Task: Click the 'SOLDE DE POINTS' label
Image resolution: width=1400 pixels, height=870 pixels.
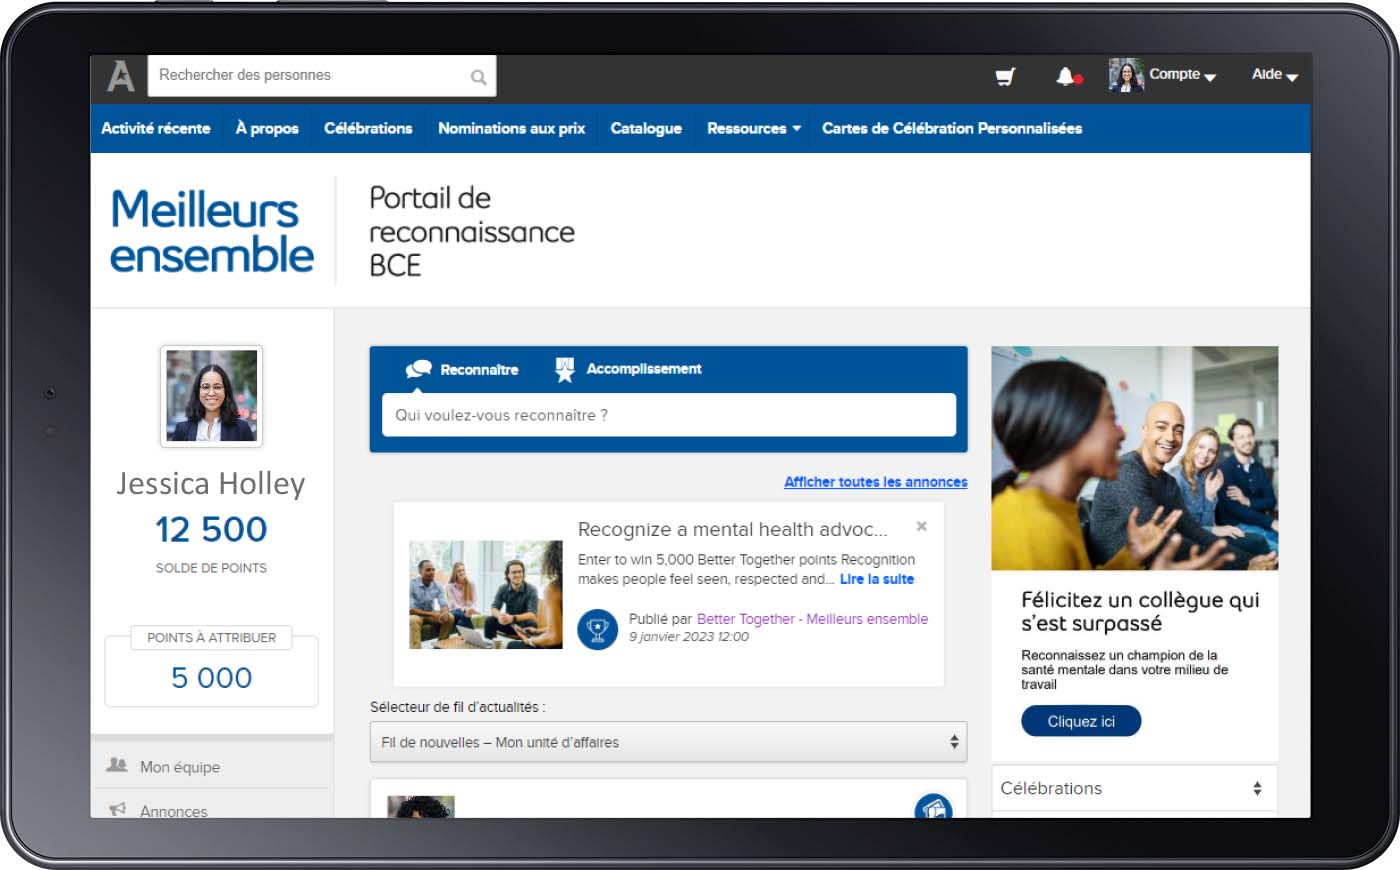Action: pyautogui.click(x=211, y=568)
